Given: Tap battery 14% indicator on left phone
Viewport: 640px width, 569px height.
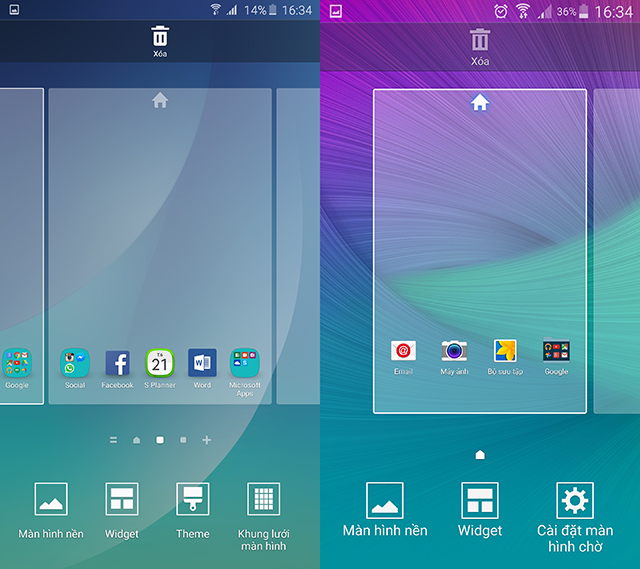Looking at the screenshot, I should point(260,10).
